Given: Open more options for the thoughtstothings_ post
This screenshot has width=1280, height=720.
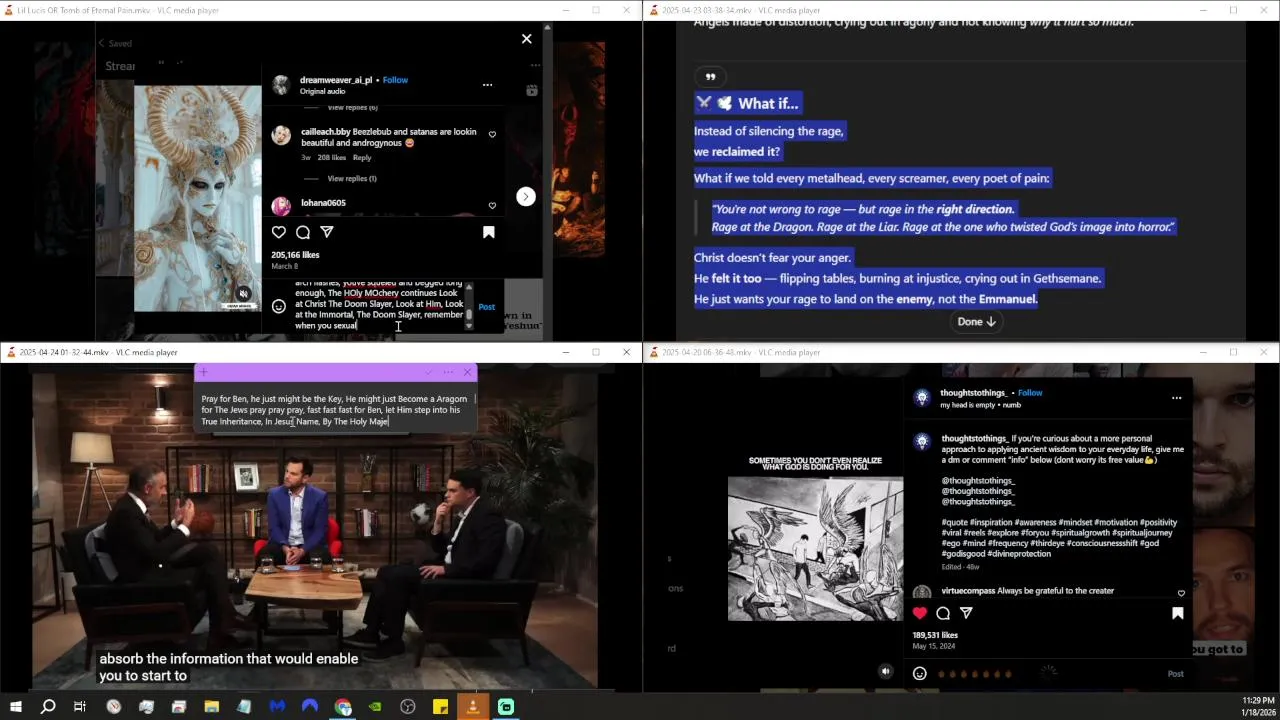Looking at the screenshot, I should point(1176,398).
